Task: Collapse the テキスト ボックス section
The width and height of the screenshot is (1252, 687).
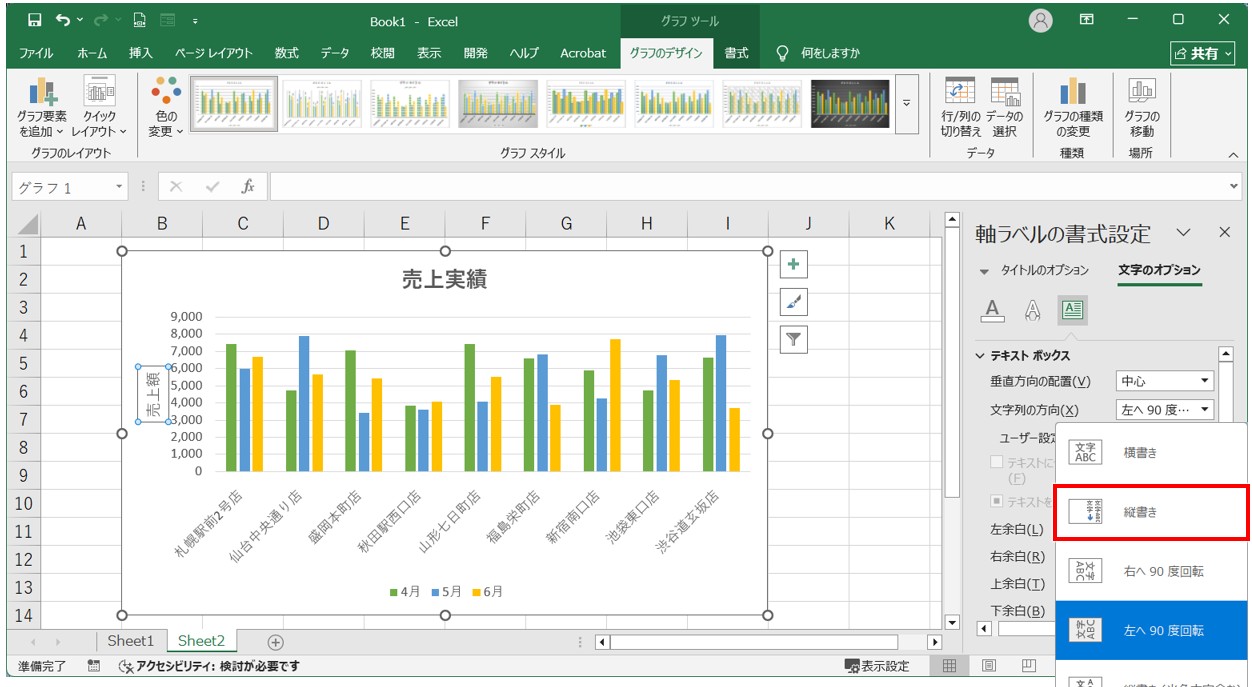Action: (1023, 356)
